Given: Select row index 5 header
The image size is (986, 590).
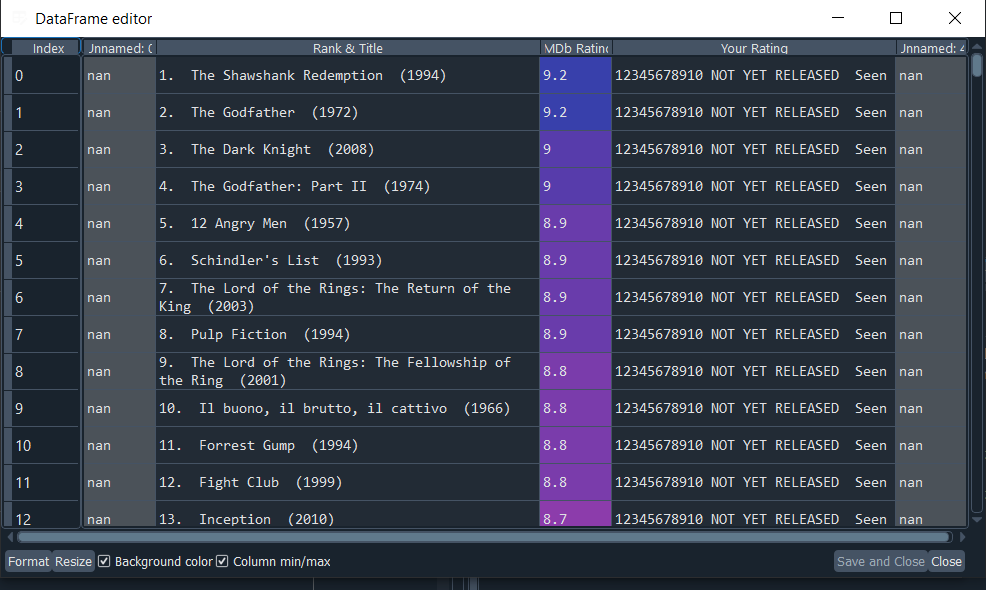Looking at the screenshot, I should click(x=42, y=260).
